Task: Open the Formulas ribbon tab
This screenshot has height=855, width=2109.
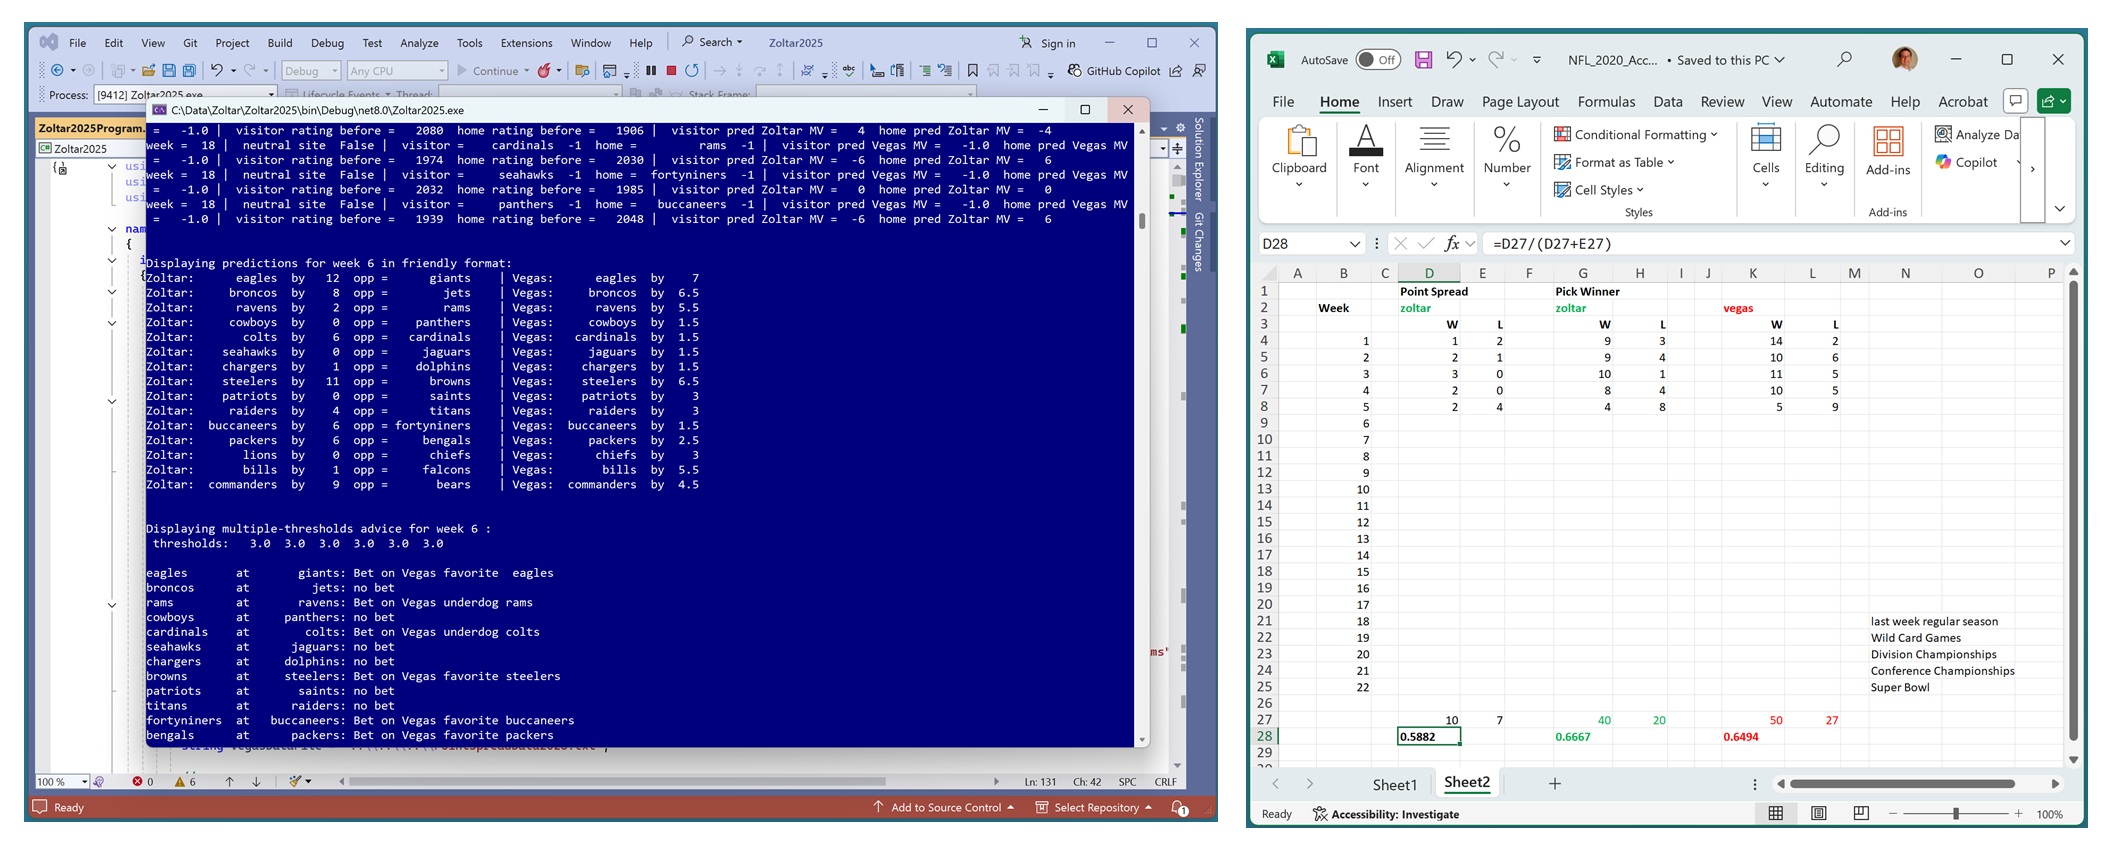Action: point(1606,101)
